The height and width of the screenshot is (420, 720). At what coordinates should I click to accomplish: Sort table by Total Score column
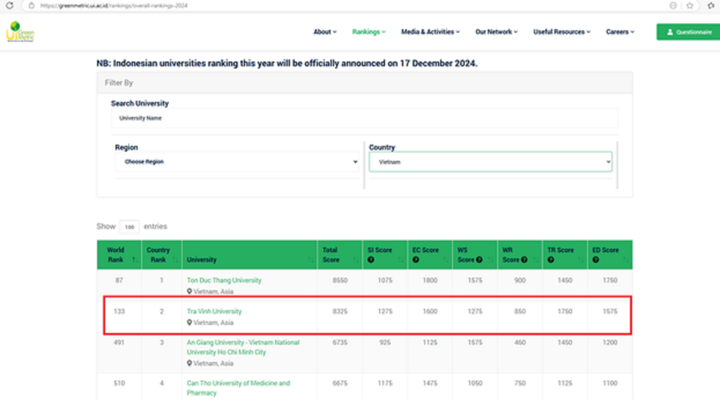pyautogui.click(x=340, y=255)
